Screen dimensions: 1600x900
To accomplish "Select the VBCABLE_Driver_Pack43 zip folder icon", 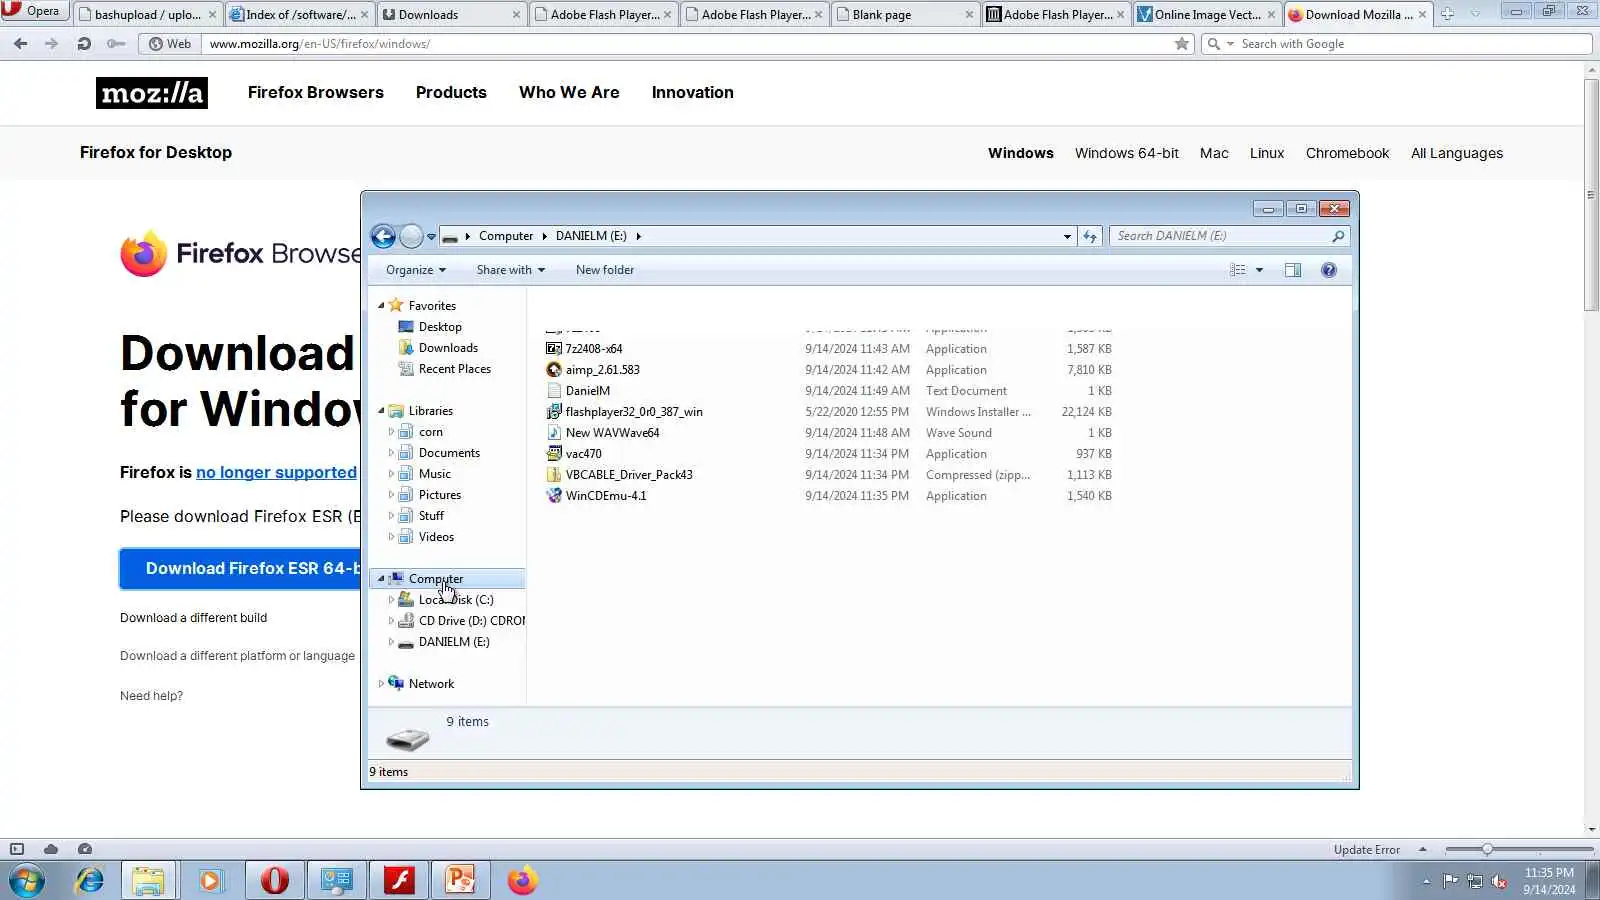I will (x=554, y=475).
